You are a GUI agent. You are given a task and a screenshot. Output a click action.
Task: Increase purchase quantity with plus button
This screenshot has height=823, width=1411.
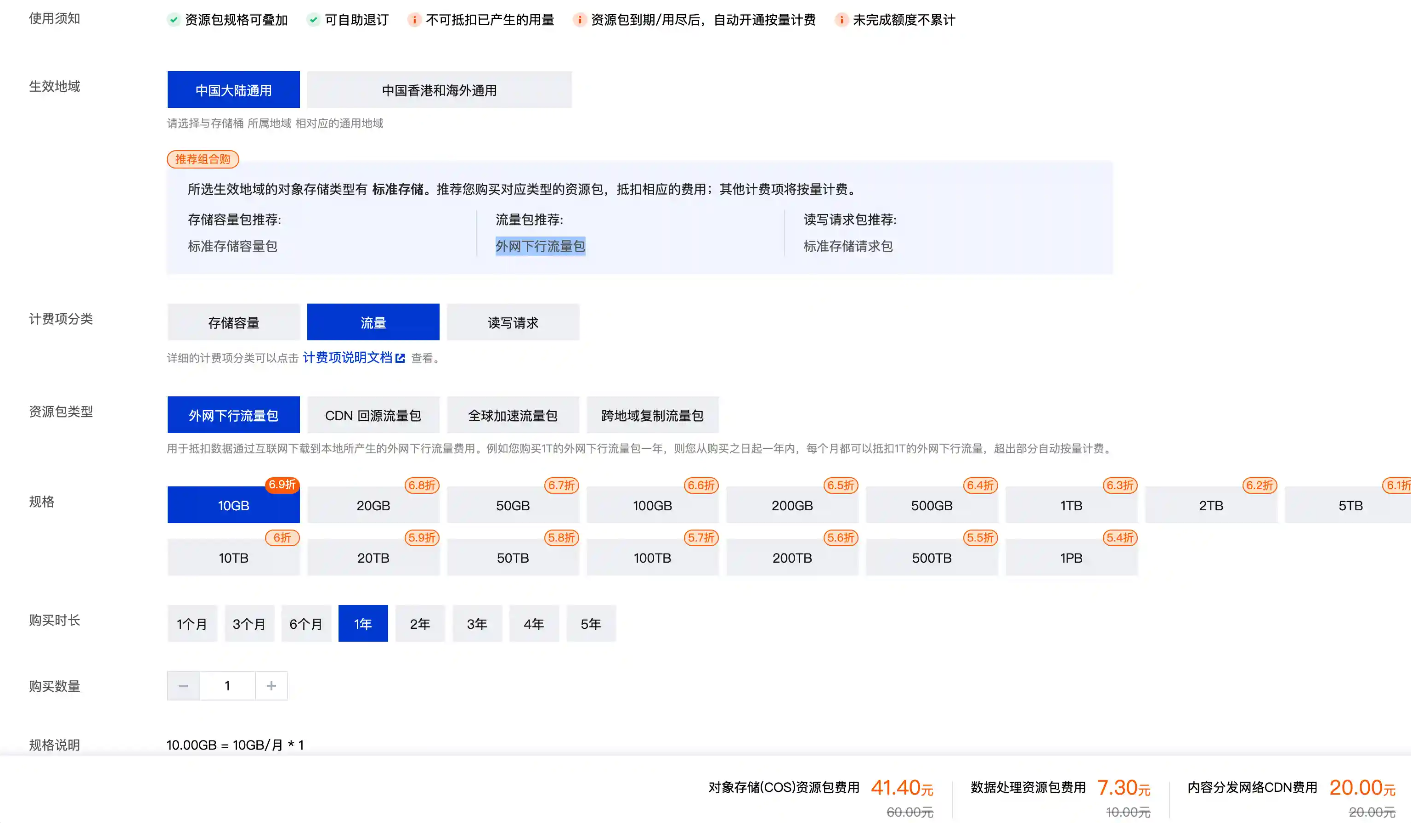(272, 686)
